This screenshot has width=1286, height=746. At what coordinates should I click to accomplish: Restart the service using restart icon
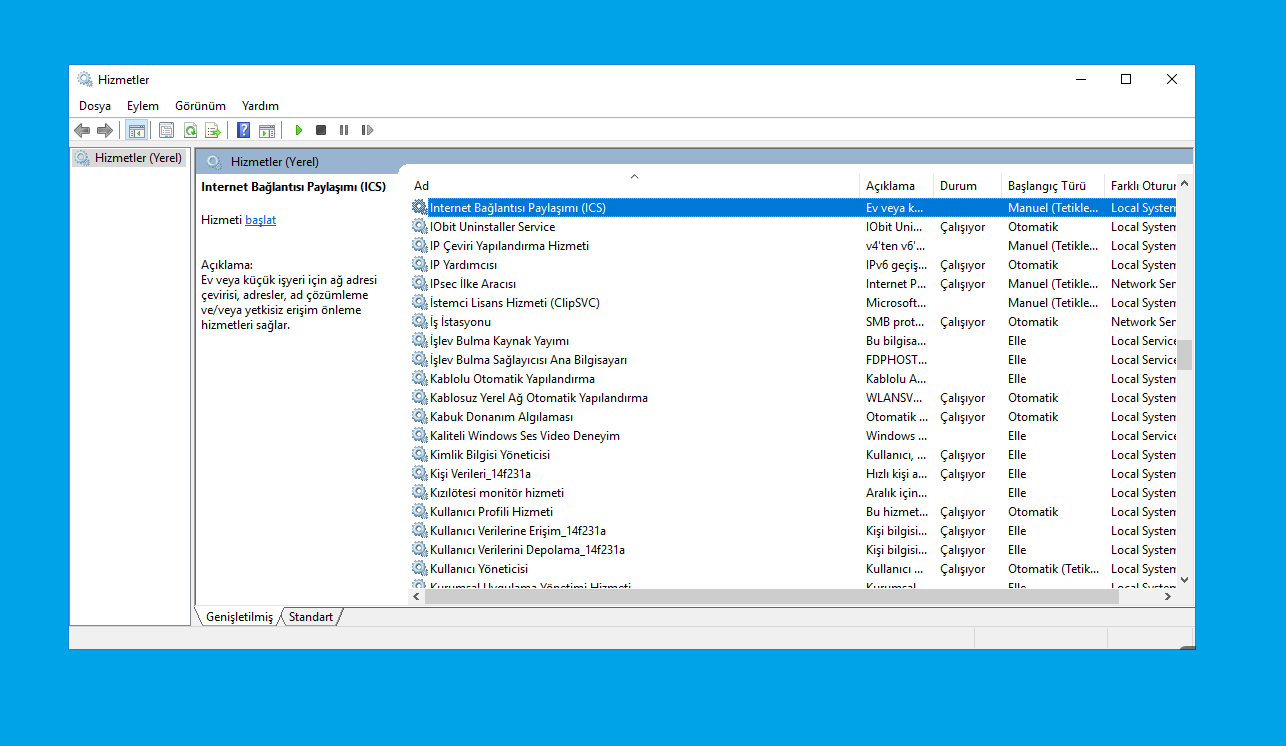tap(367, 130)
